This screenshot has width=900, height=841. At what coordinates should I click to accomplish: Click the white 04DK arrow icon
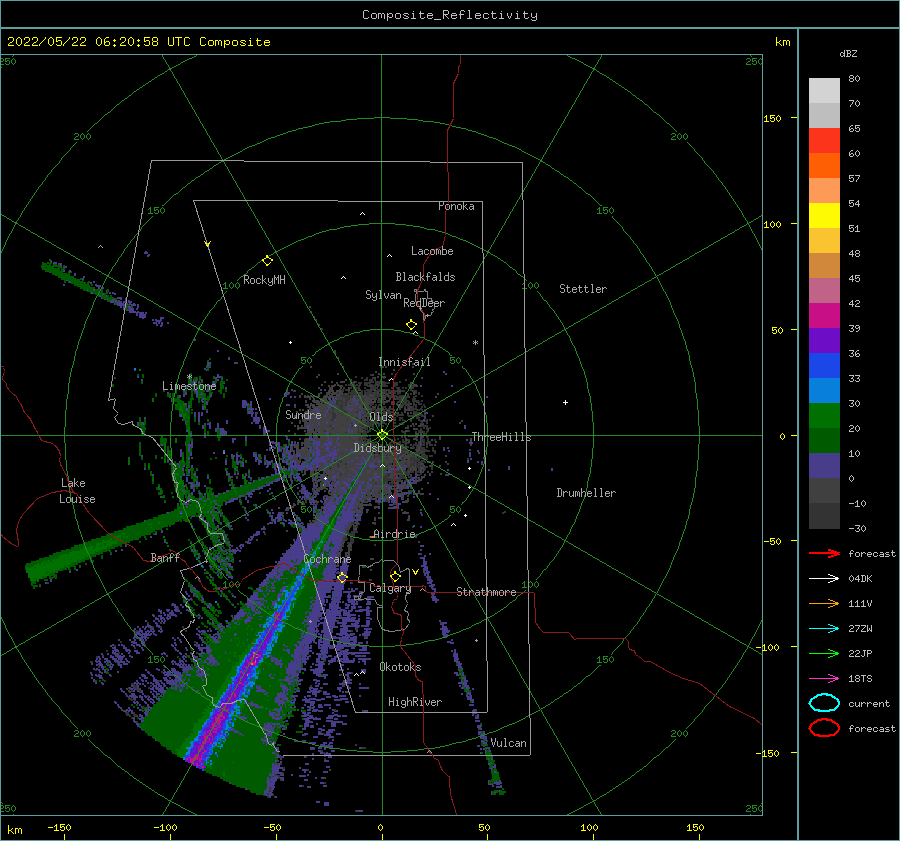click(x=824, y=579)
